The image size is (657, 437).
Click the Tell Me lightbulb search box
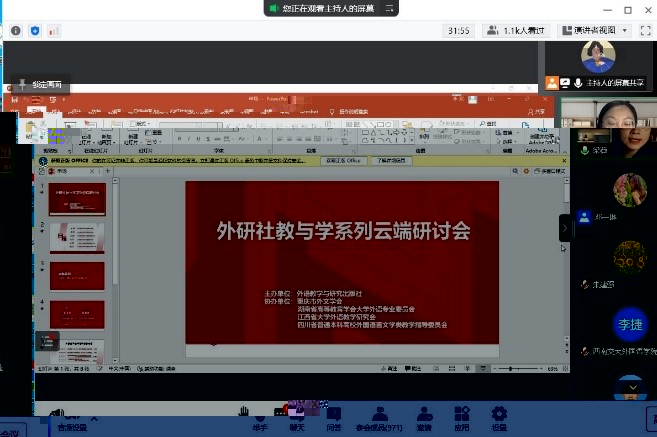coord(350,112)
